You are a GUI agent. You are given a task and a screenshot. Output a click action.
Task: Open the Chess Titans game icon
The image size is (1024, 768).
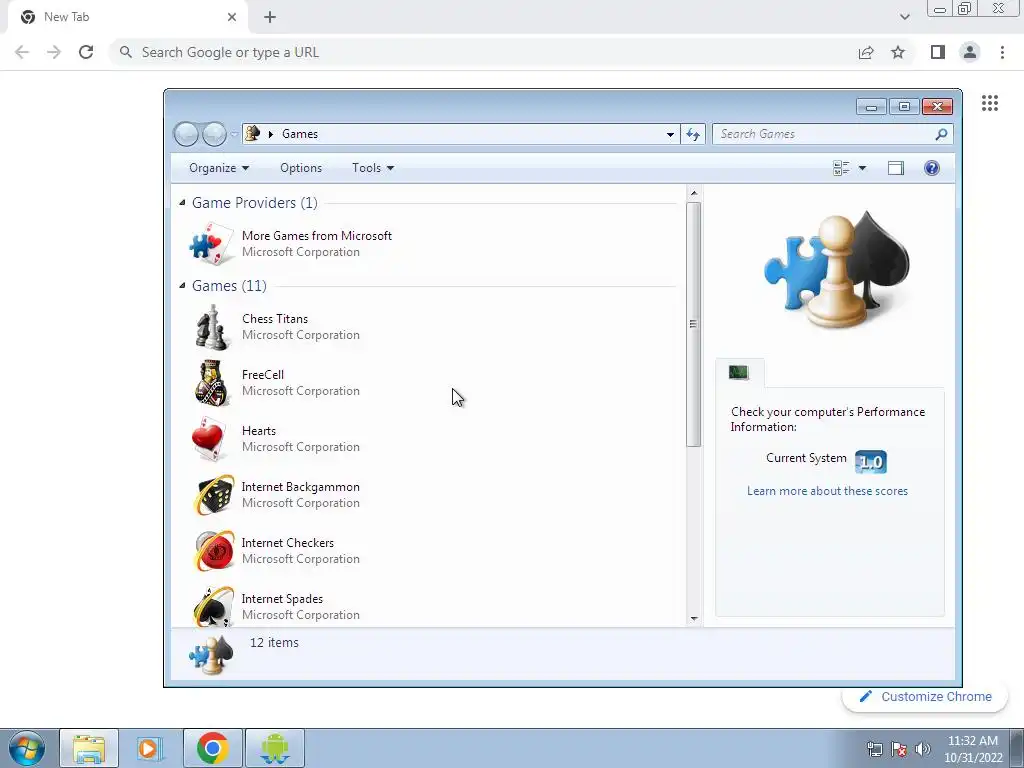(212, 327)
